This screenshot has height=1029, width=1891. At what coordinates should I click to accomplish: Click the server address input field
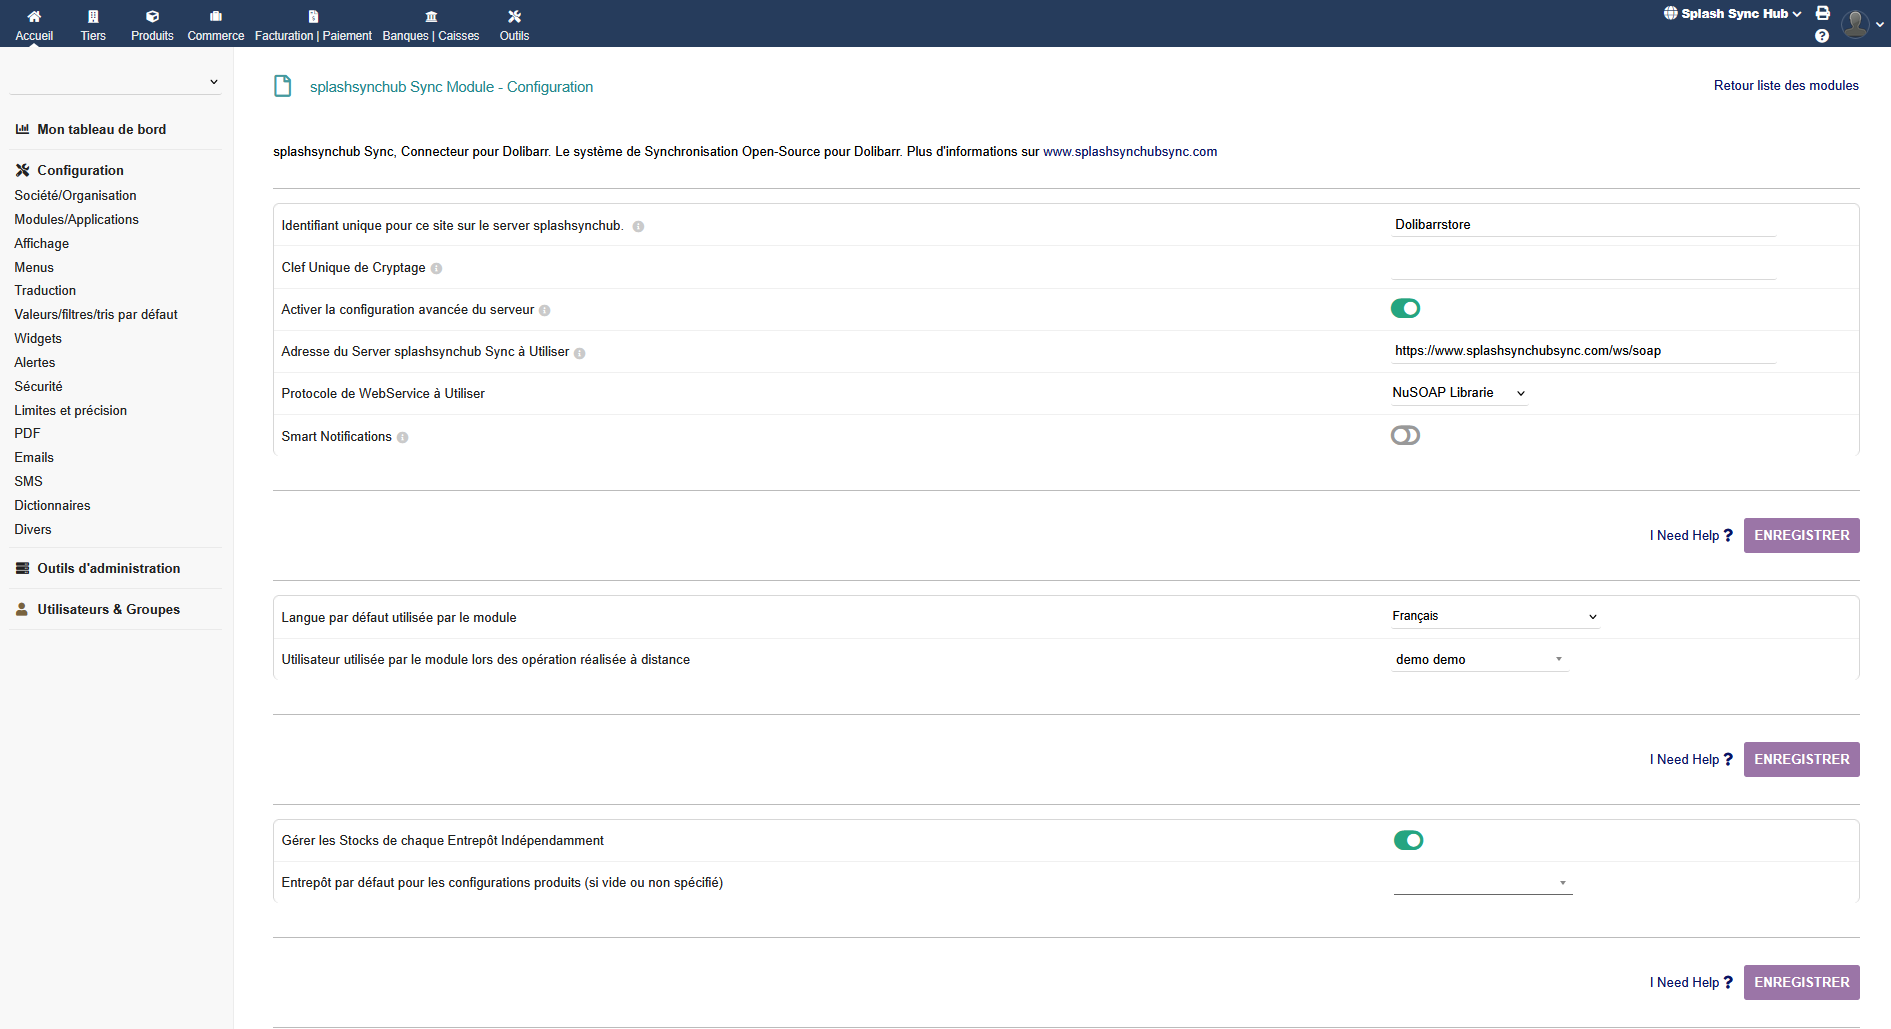point(1582,351)
